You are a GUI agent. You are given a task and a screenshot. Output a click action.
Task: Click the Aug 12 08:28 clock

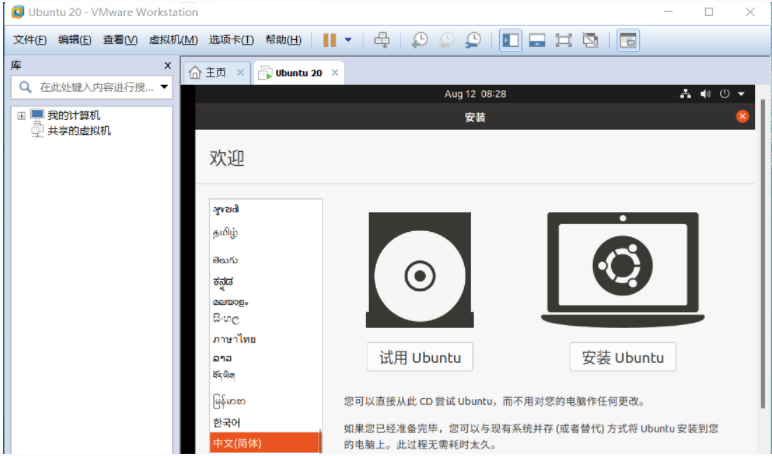coord(475,94)
